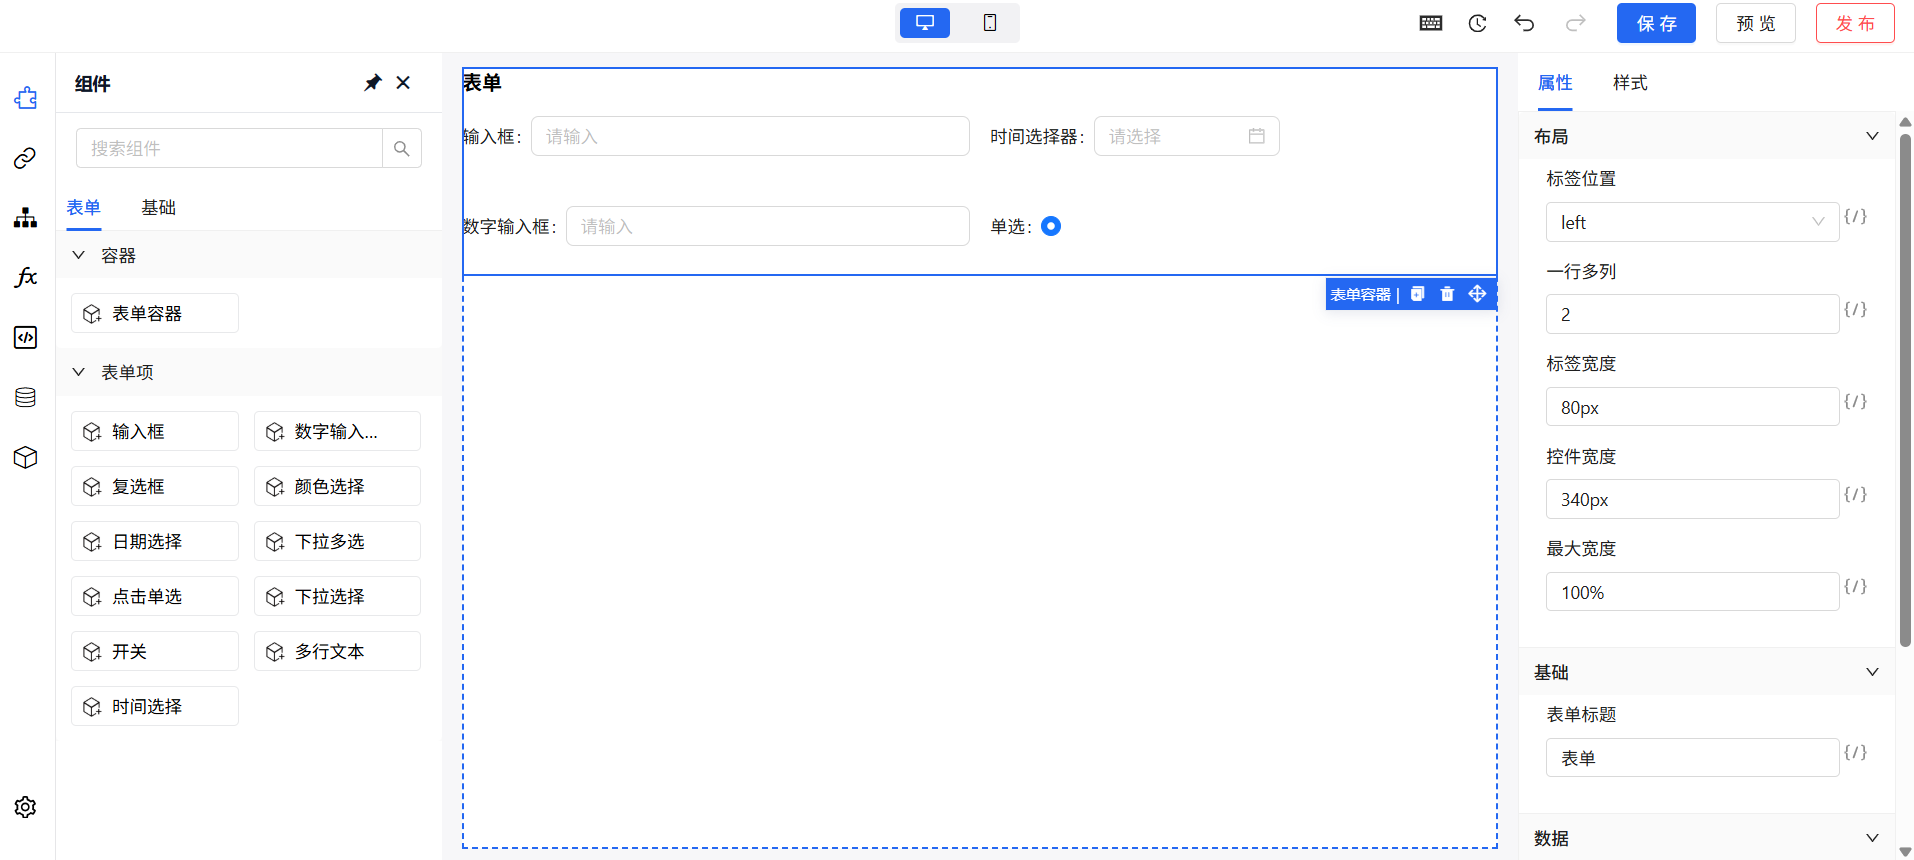
Task: Switch to mobile device preview
Action: tap(989, 23)
